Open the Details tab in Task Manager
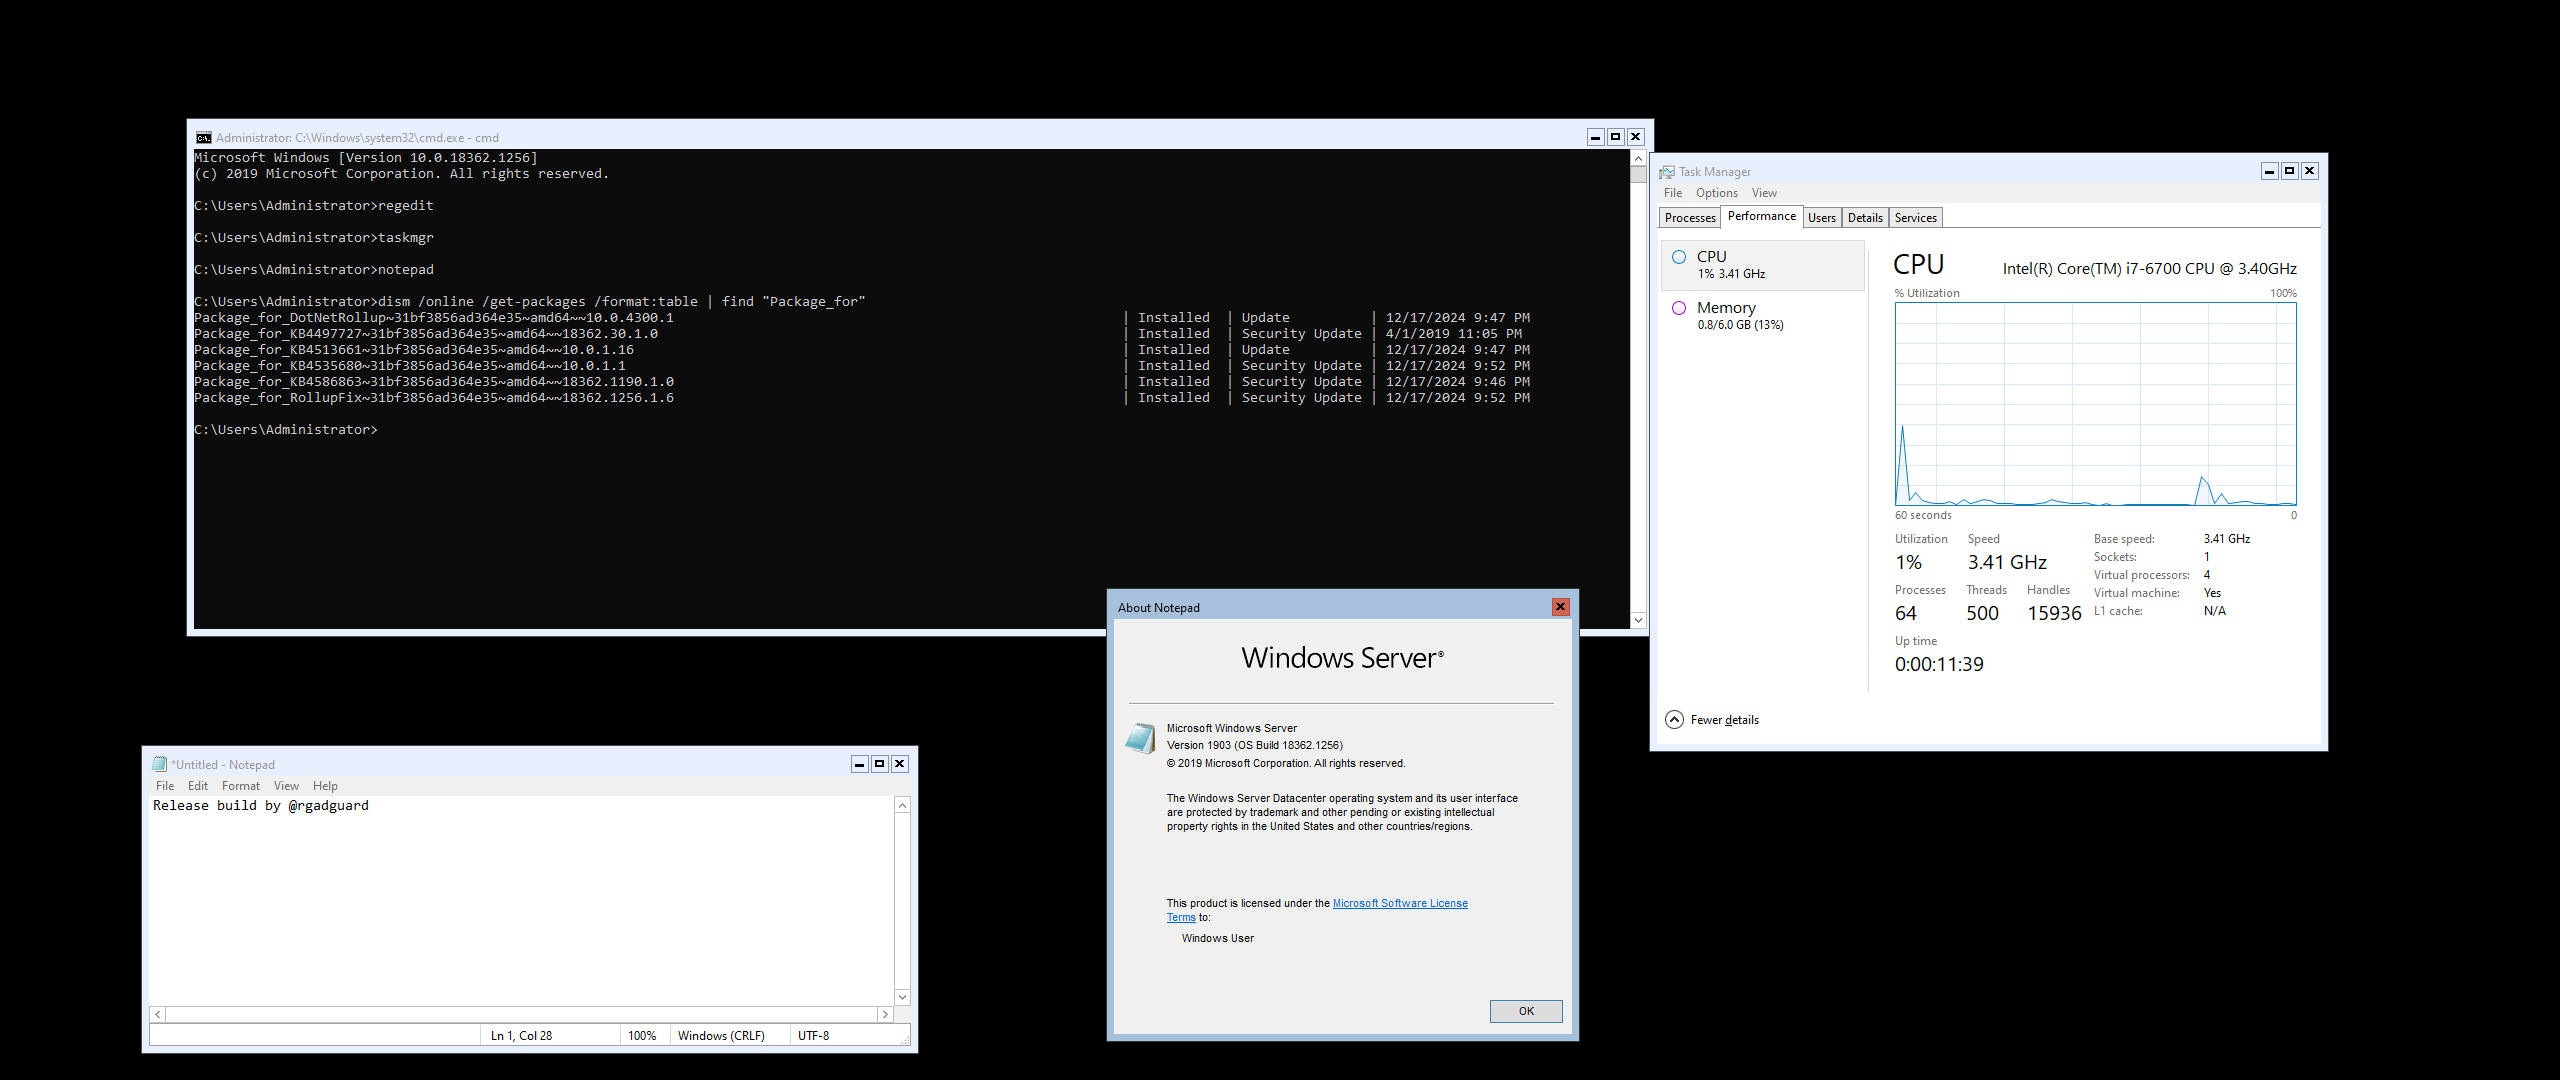The width and height of the screenshot is (2560, 1080). [x=1865, y=218]
